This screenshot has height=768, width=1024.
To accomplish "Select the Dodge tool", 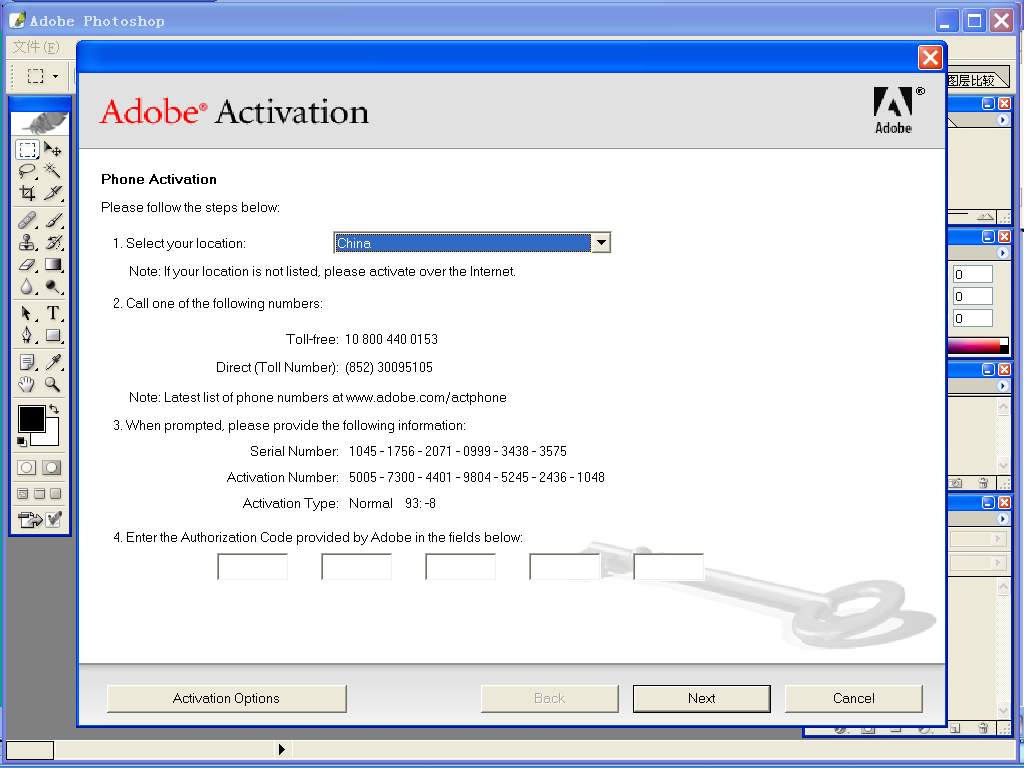I will 53,286.
